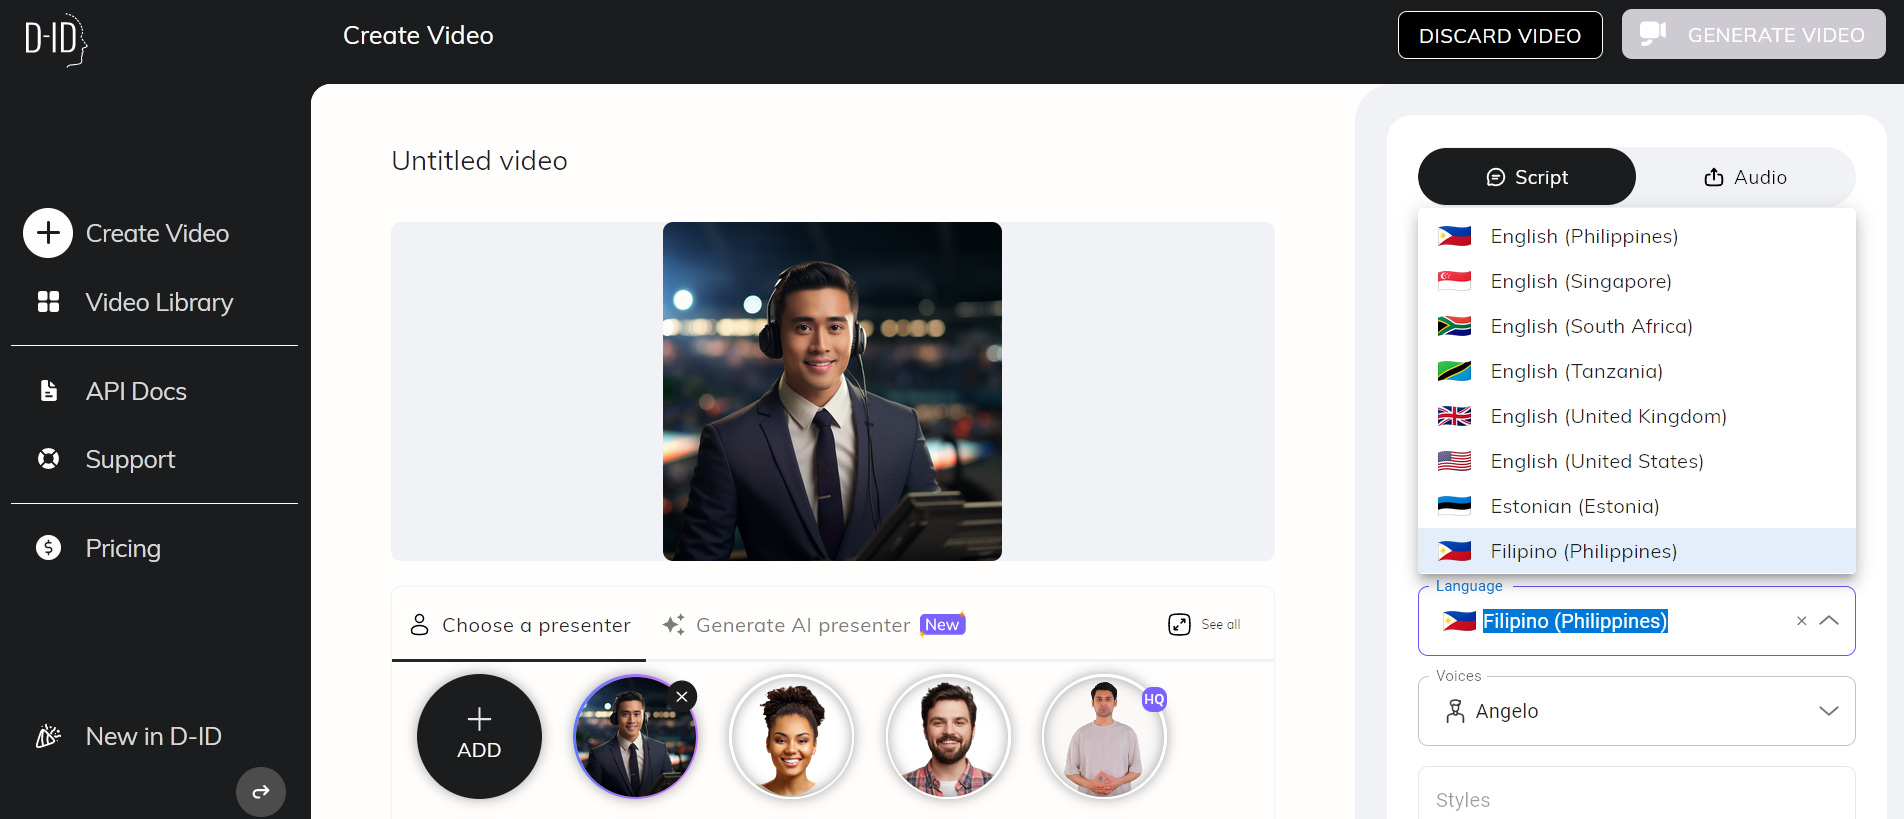Click the presenter preview image

click(x=832, y=391)
